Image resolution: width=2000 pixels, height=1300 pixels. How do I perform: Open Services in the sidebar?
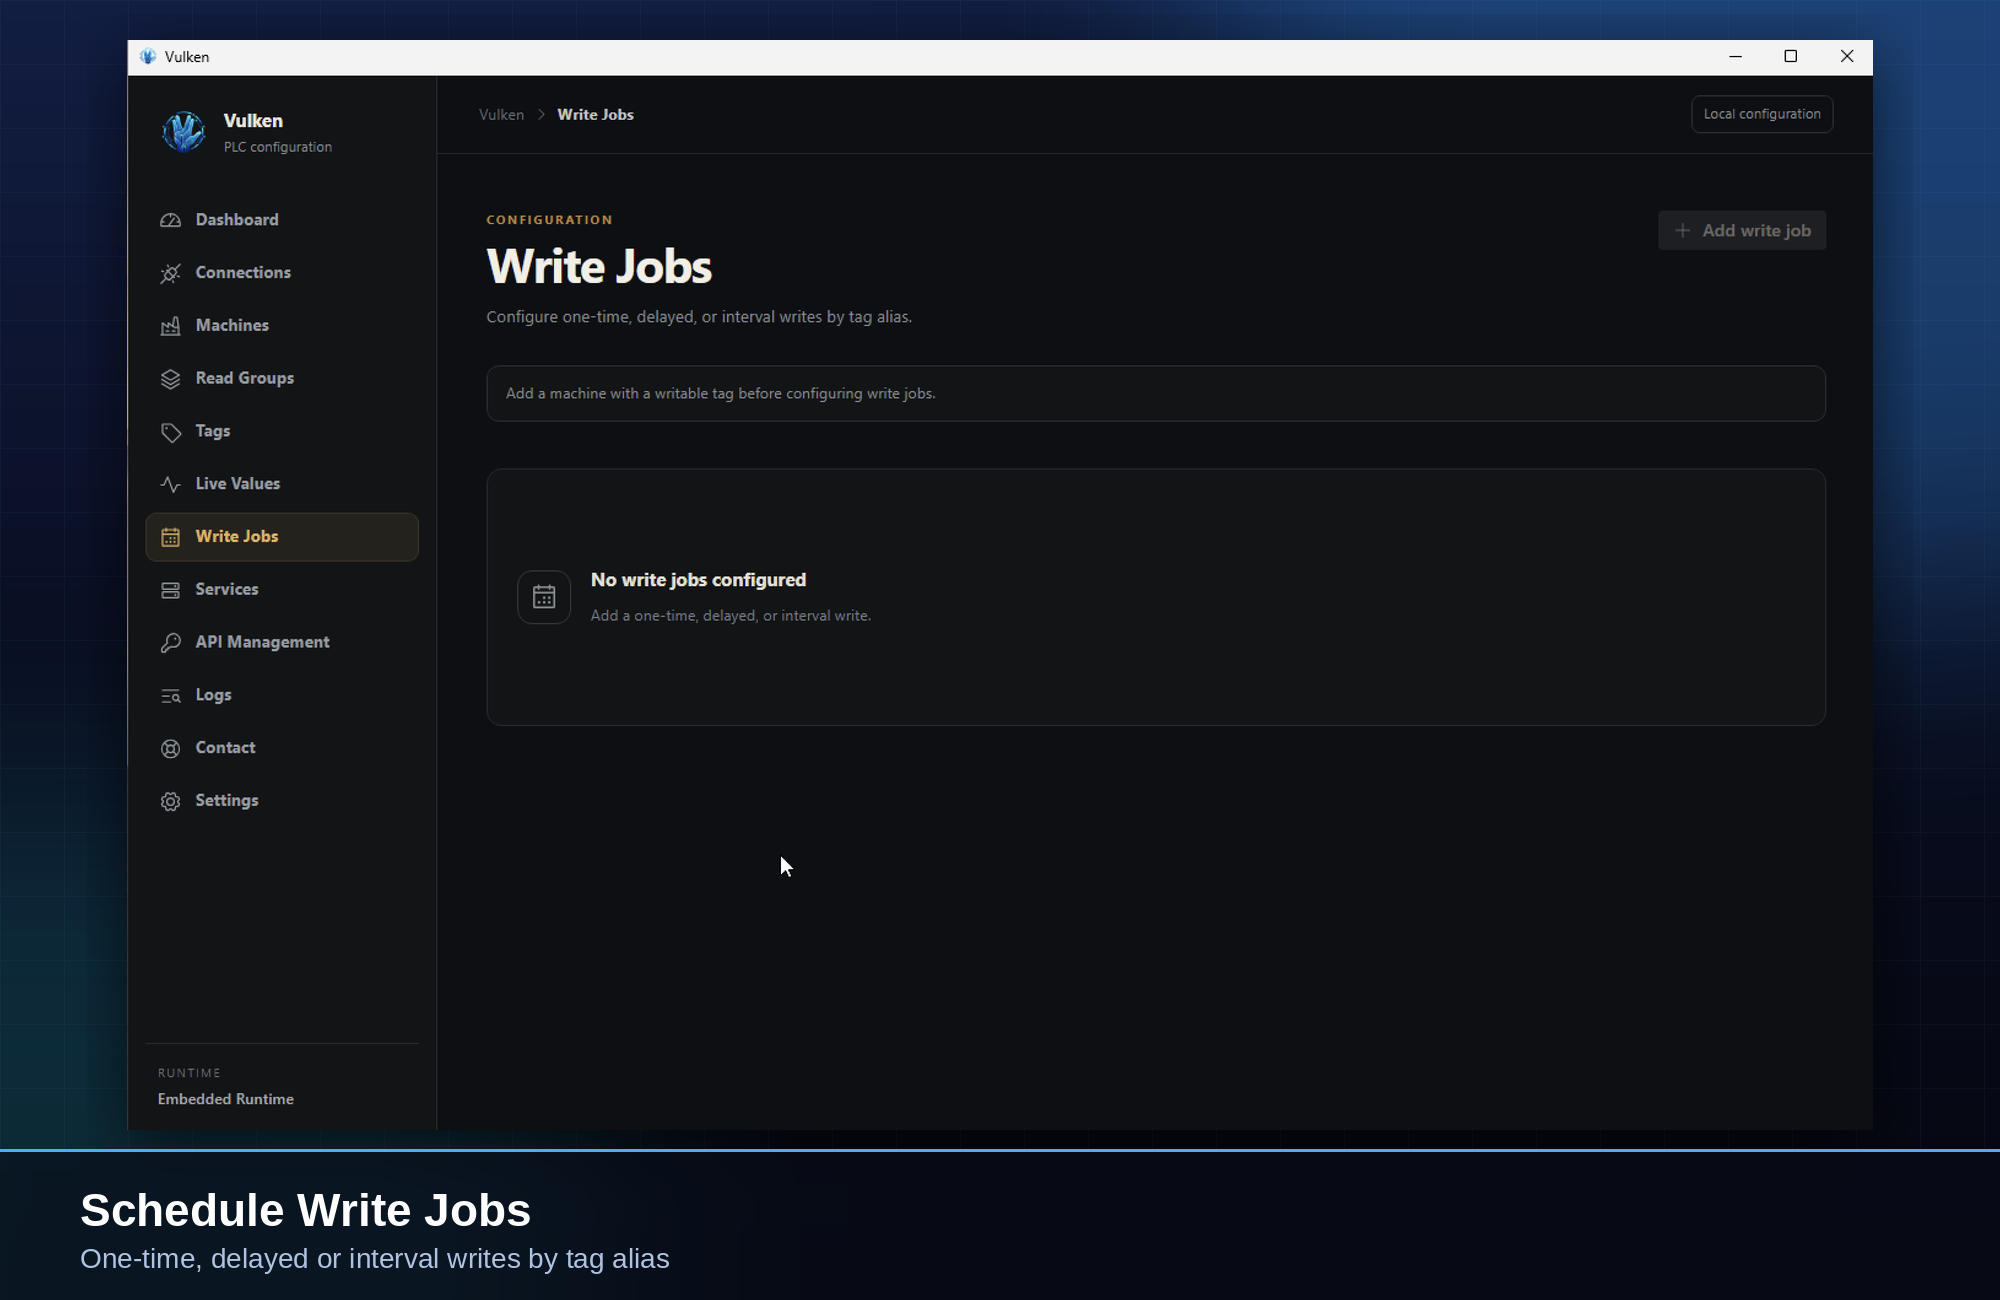pyautogui.click(x=282, y=590)
